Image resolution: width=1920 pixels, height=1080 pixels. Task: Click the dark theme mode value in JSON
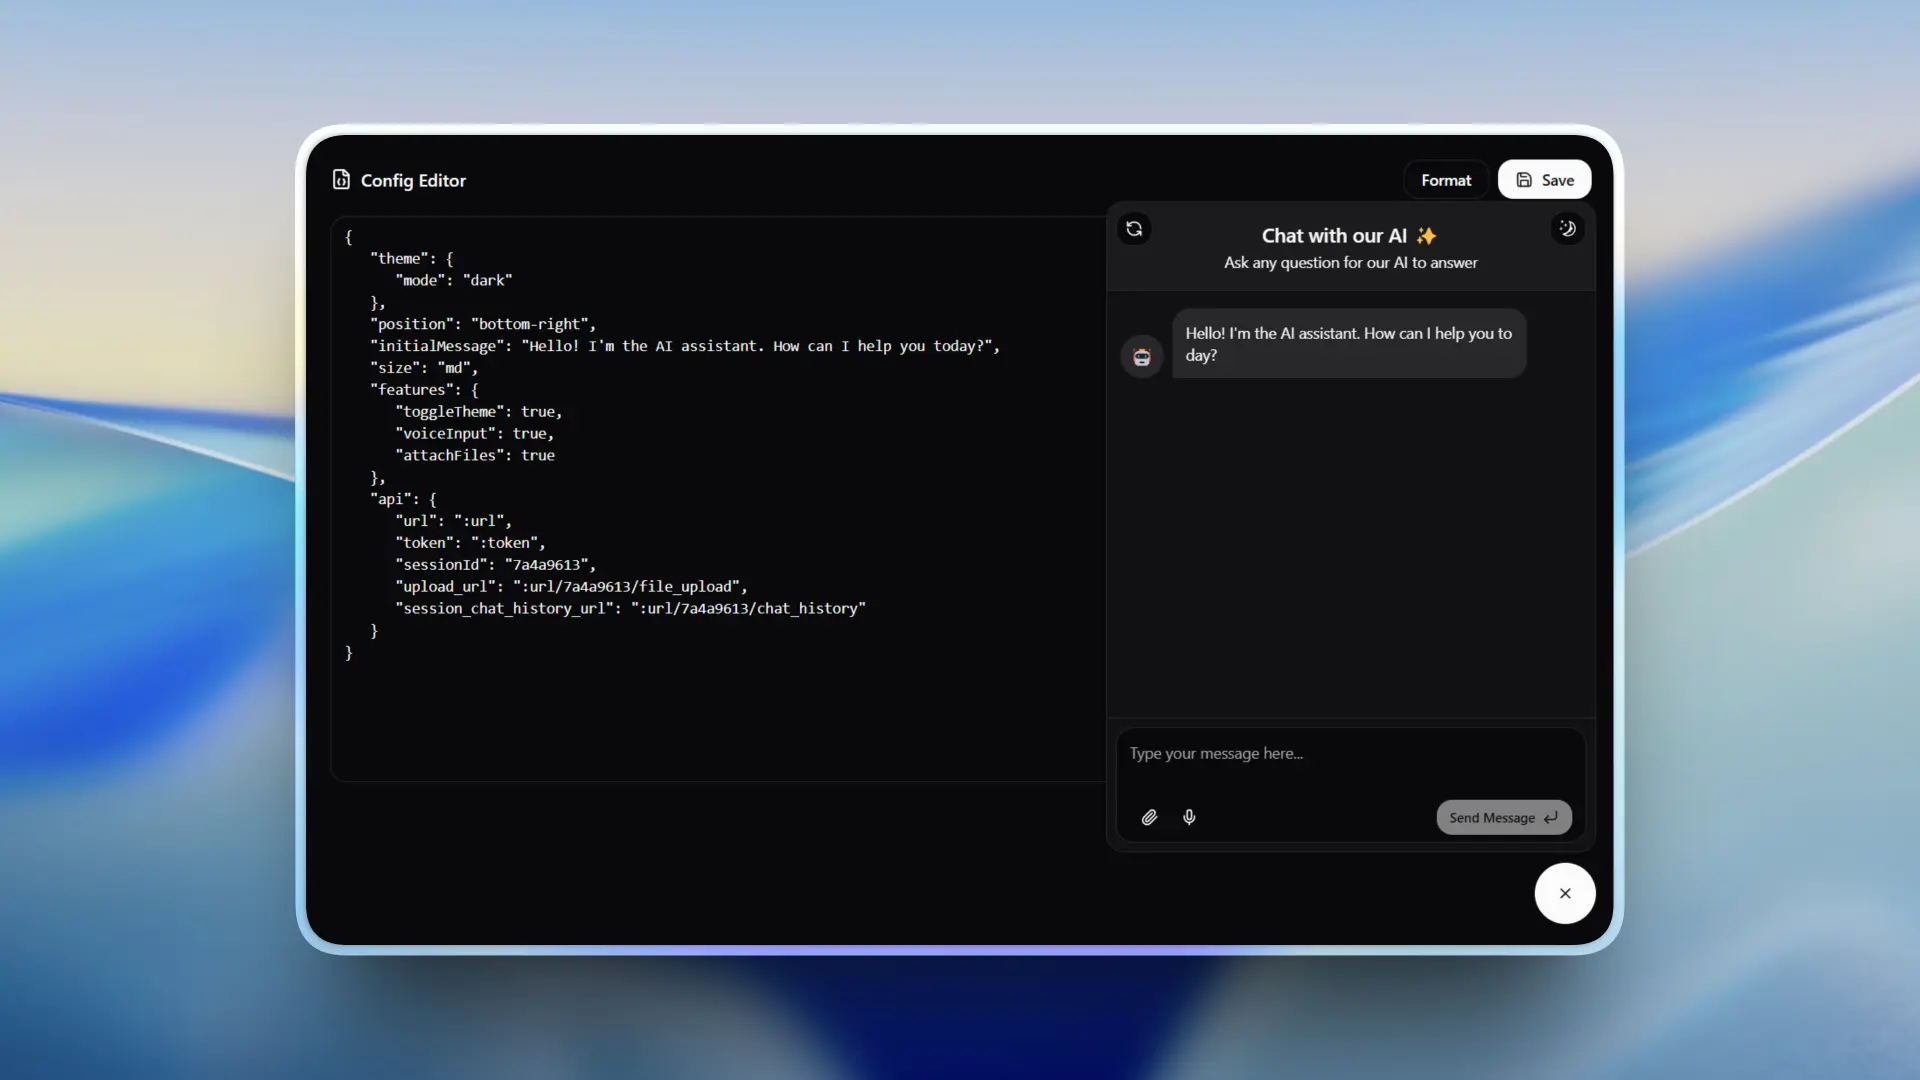(x=489, y=280)
